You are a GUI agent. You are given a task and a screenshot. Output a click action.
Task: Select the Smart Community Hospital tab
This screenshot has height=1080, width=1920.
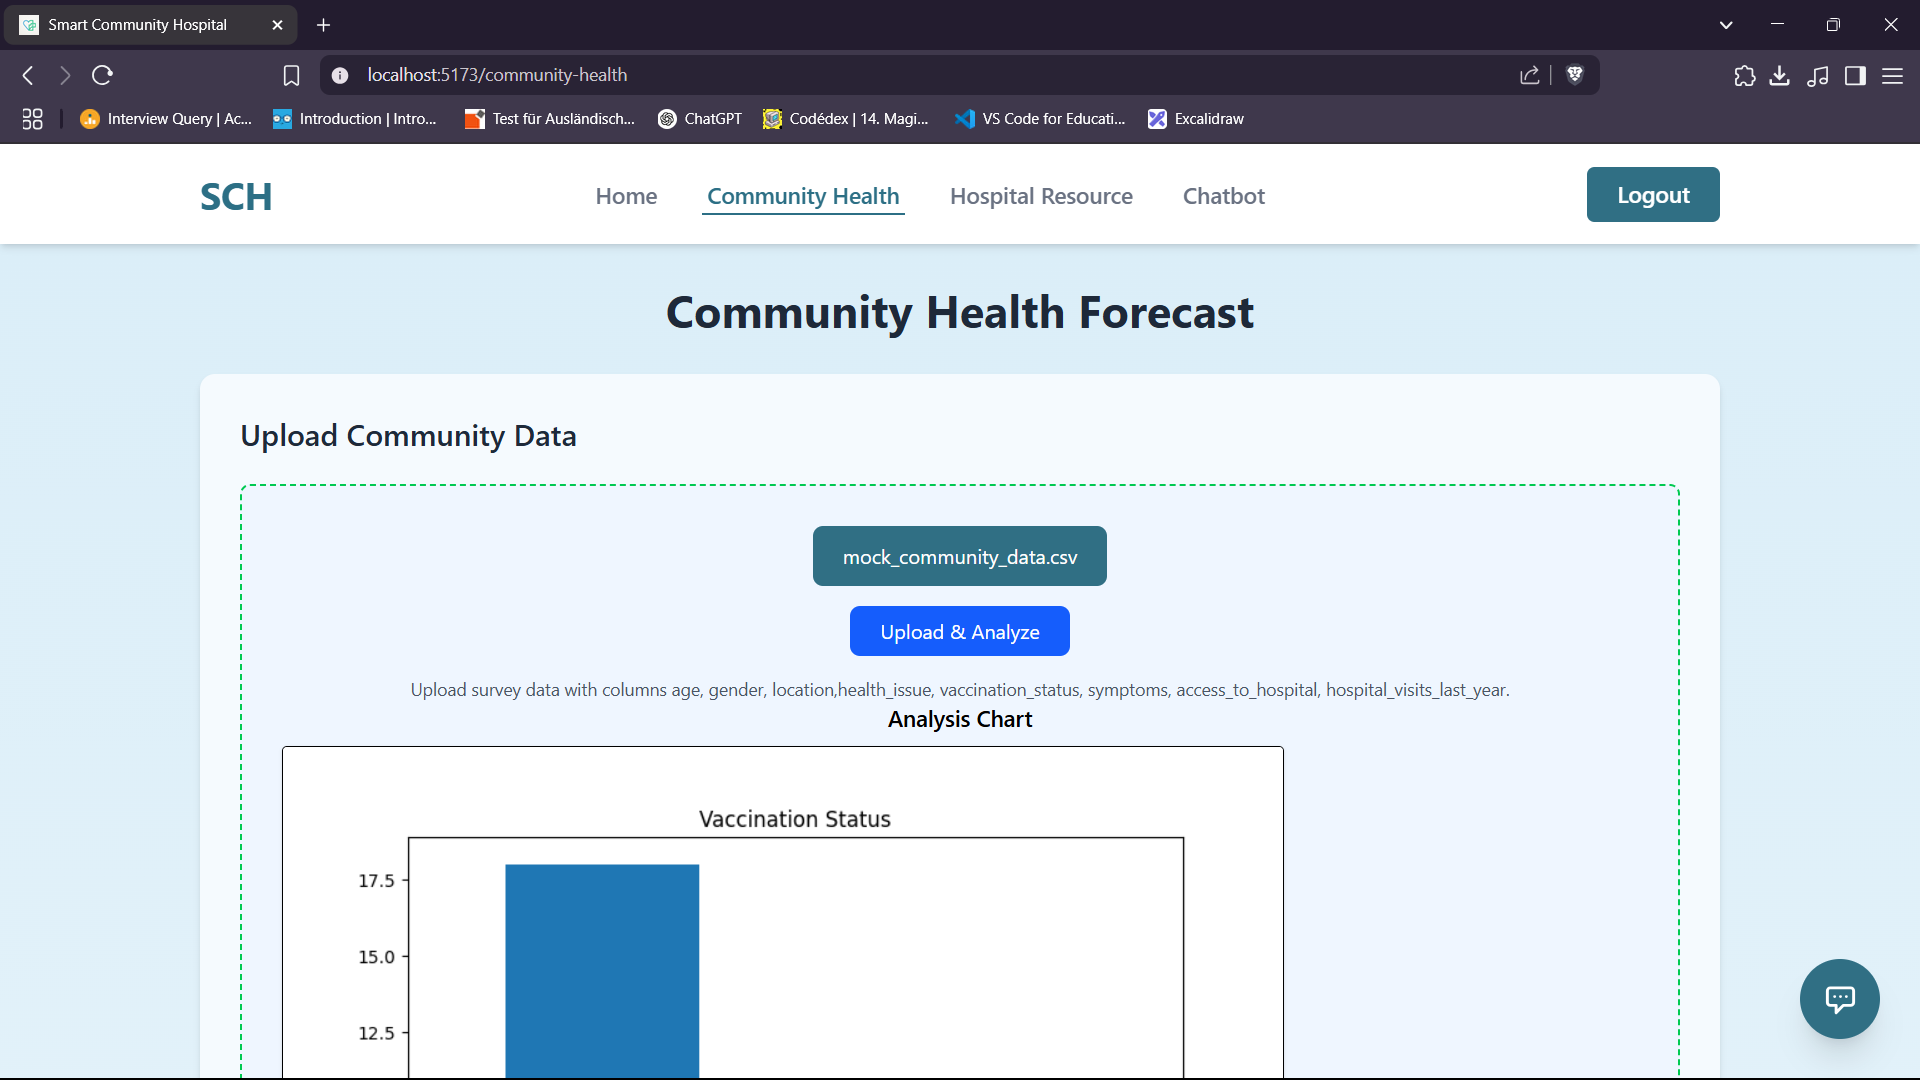138,24
